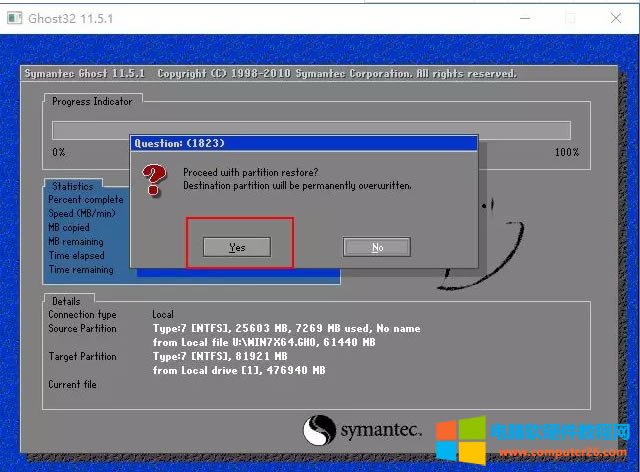Maximize the Ghost32 window
Viewport: 640px width, 472px height.
point(571,17)
